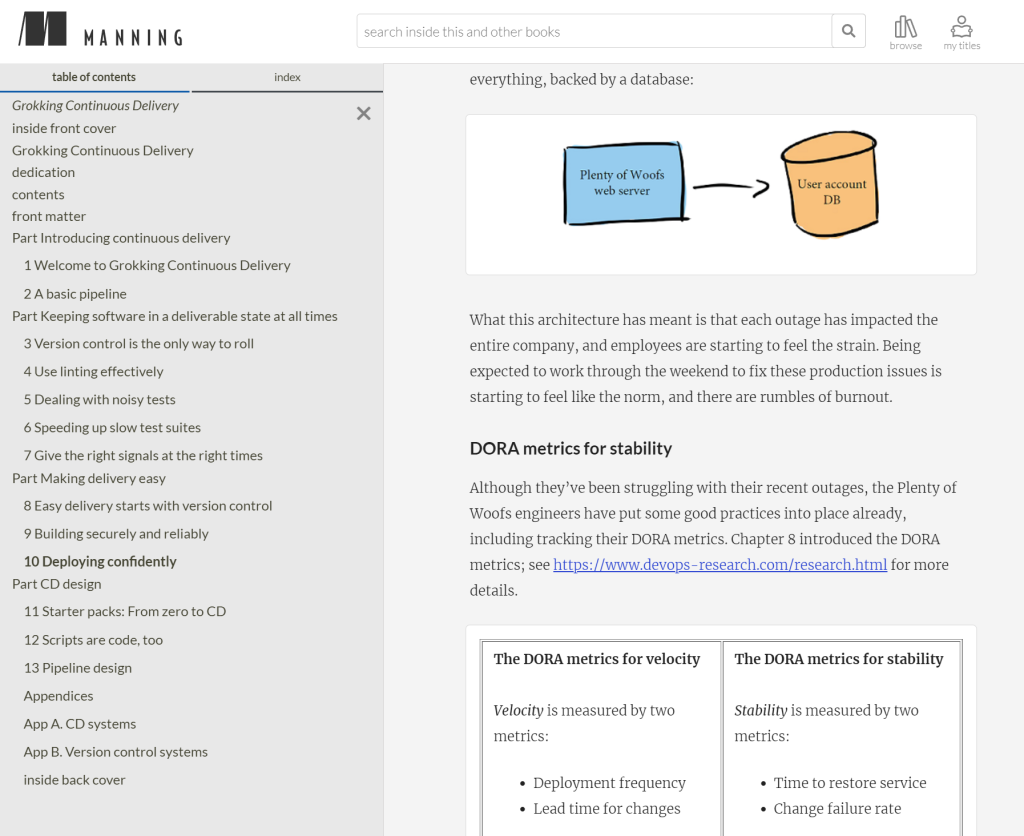The width and height of the screenshot is (1024, 836).
Task: Open chapter 10 Deploying confidently
Action: [x=100, y=561]
